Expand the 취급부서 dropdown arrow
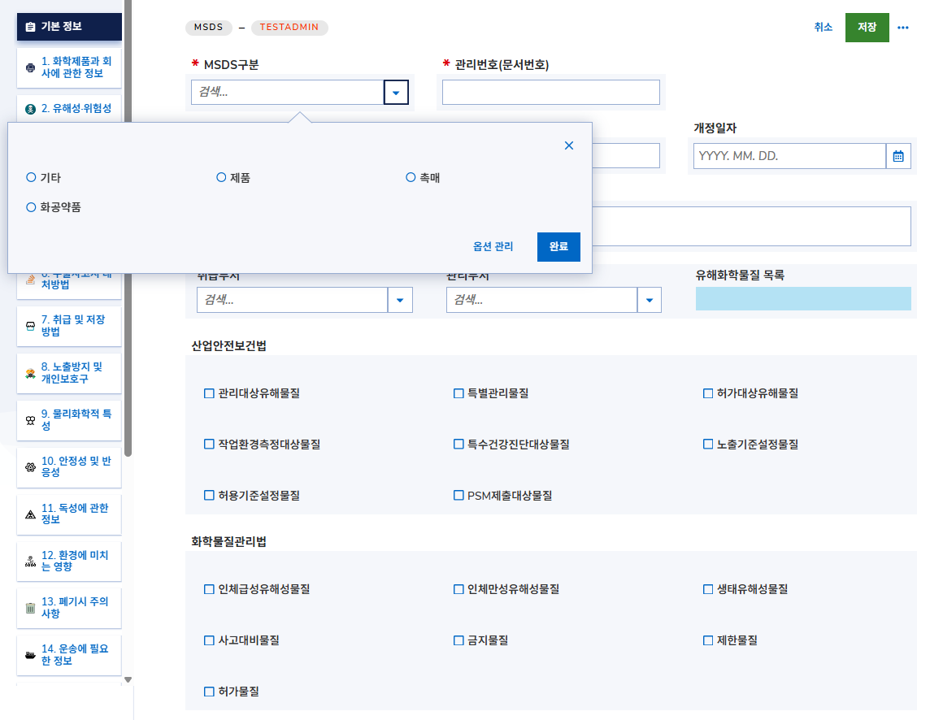Viewport: 930px width, 720px height. [x=400, y=300]
